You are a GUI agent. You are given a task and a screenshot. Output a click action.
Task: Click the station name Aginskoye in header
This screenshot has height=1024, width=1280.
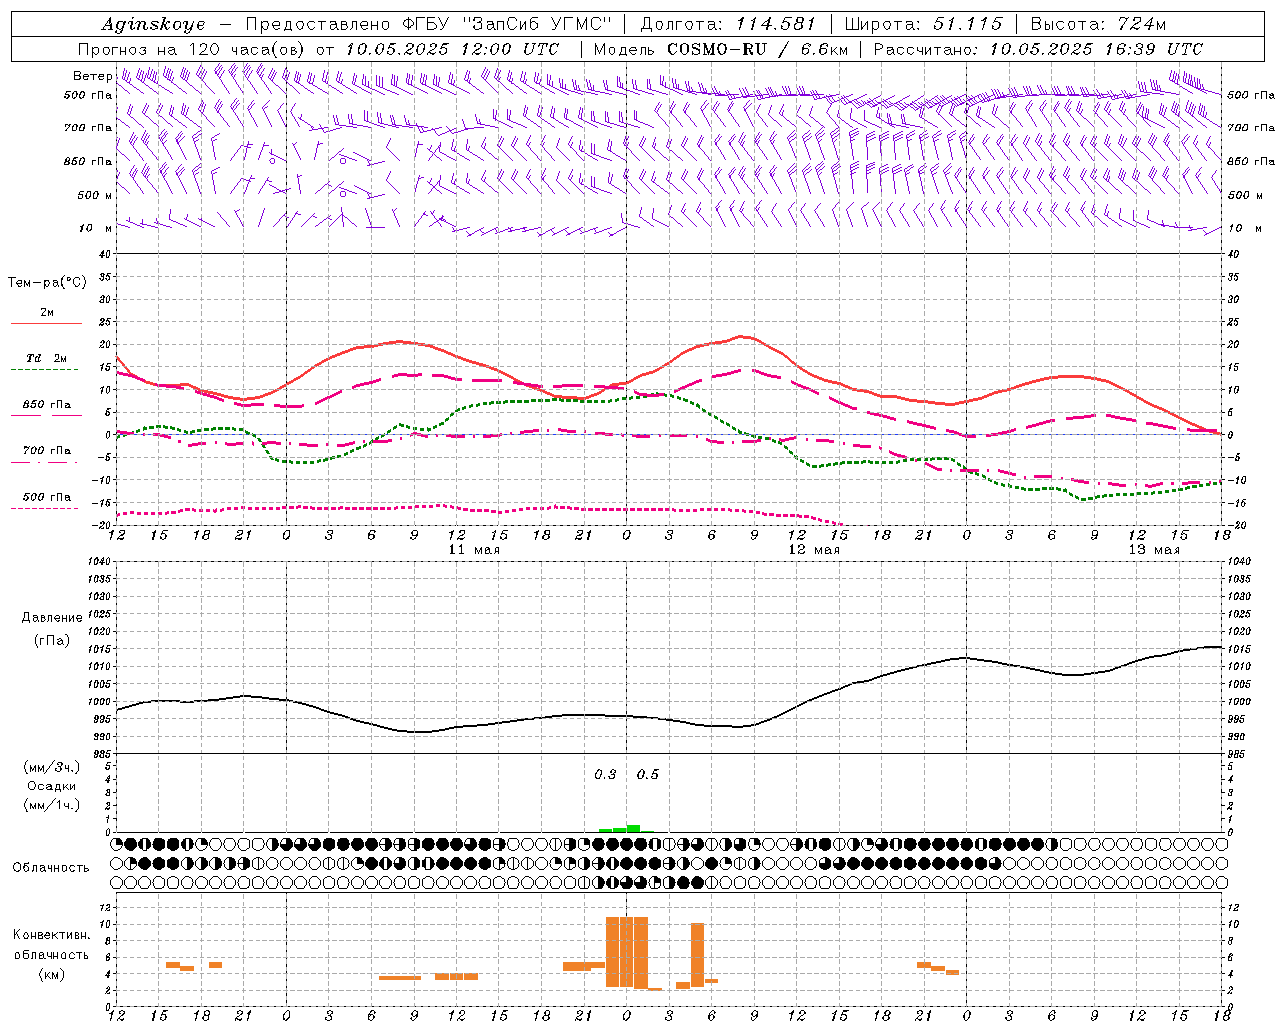(x=154, y=24)
